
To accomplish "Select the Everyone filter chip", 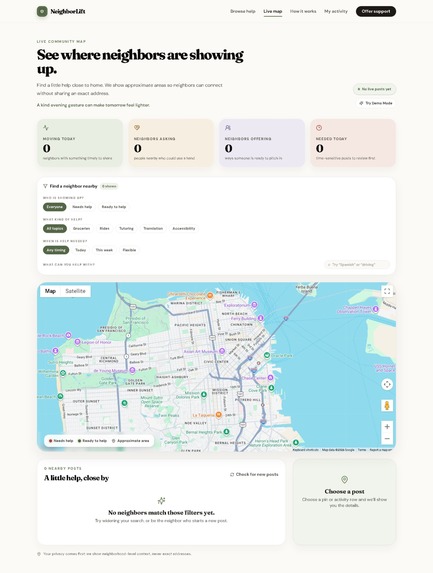I will coord(54,207).
